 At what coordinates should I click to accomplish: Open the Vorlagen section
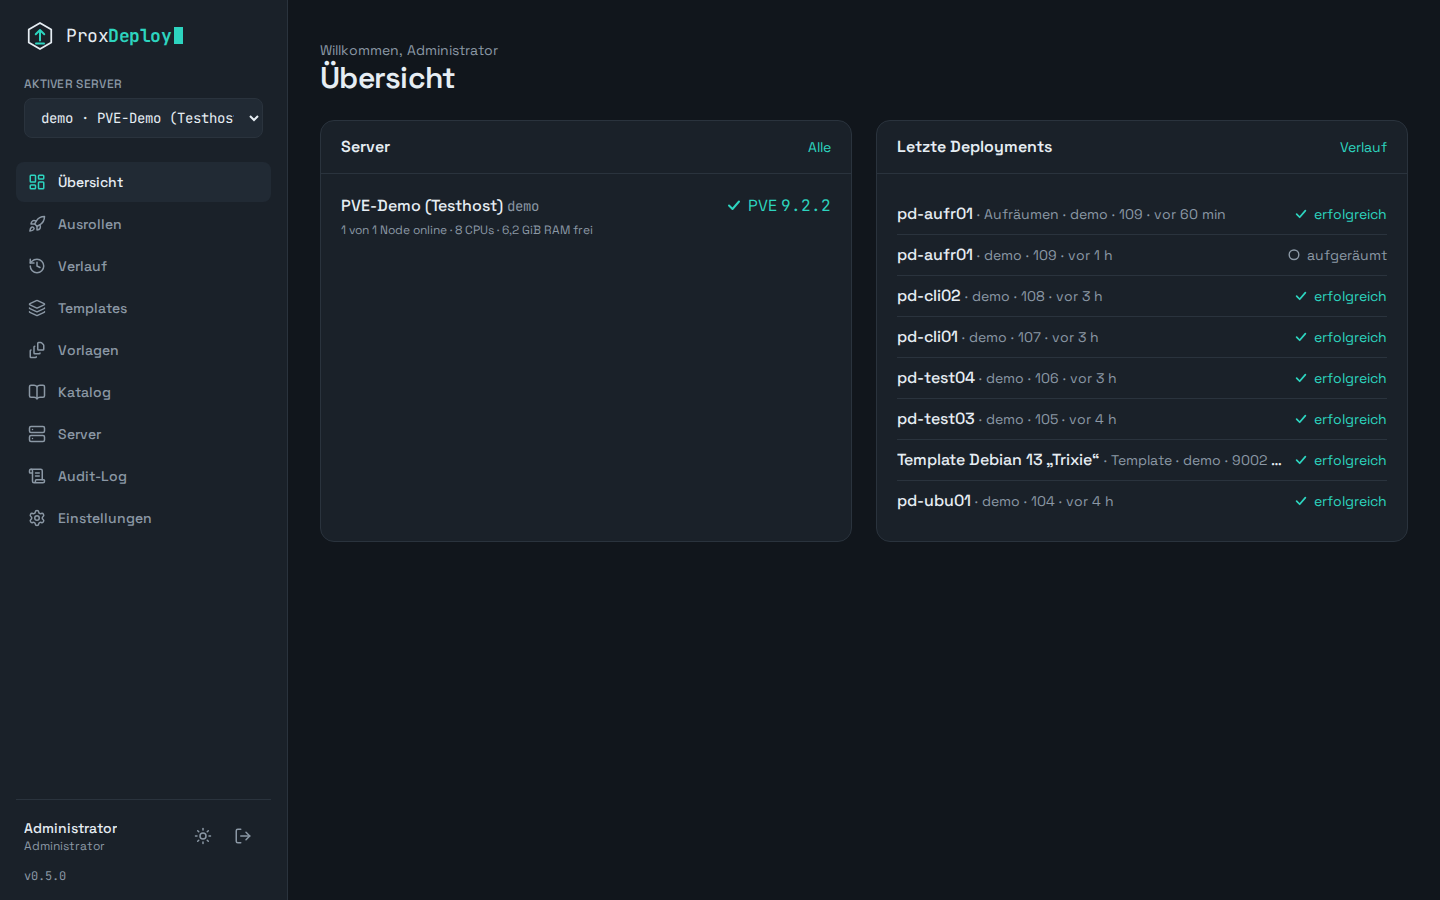[x=143, y=350]
